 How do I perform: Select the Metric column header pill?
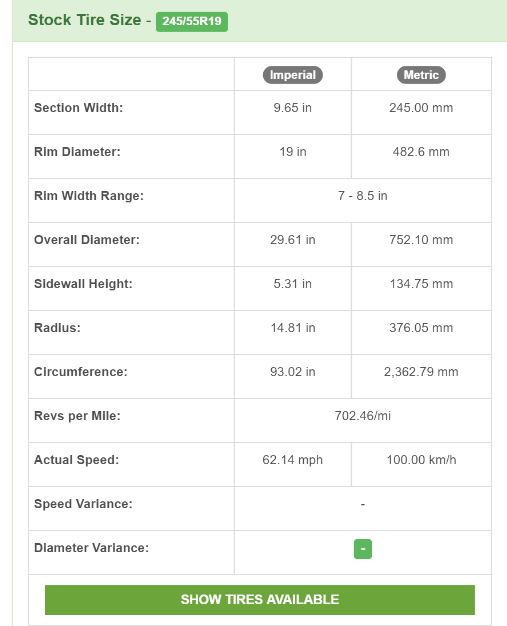click(421, 75)
